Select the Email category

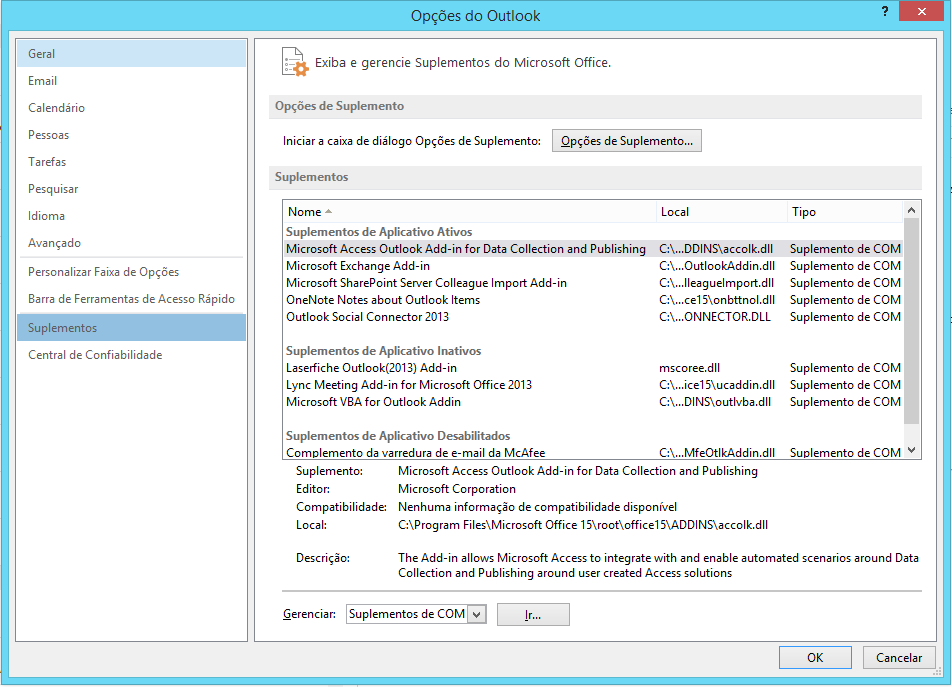pos(43,81)
